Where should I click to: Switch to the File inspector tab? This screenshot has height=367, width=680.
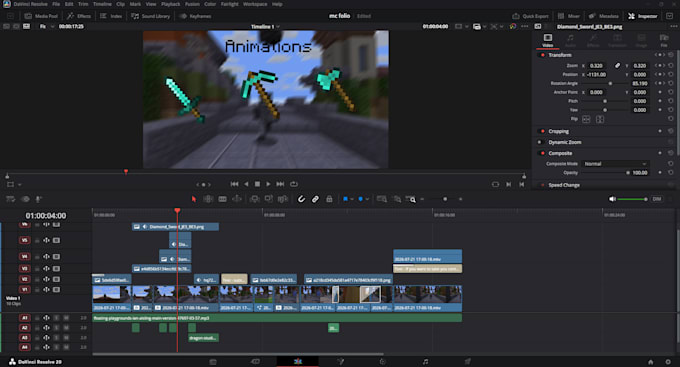coord(664,40)
